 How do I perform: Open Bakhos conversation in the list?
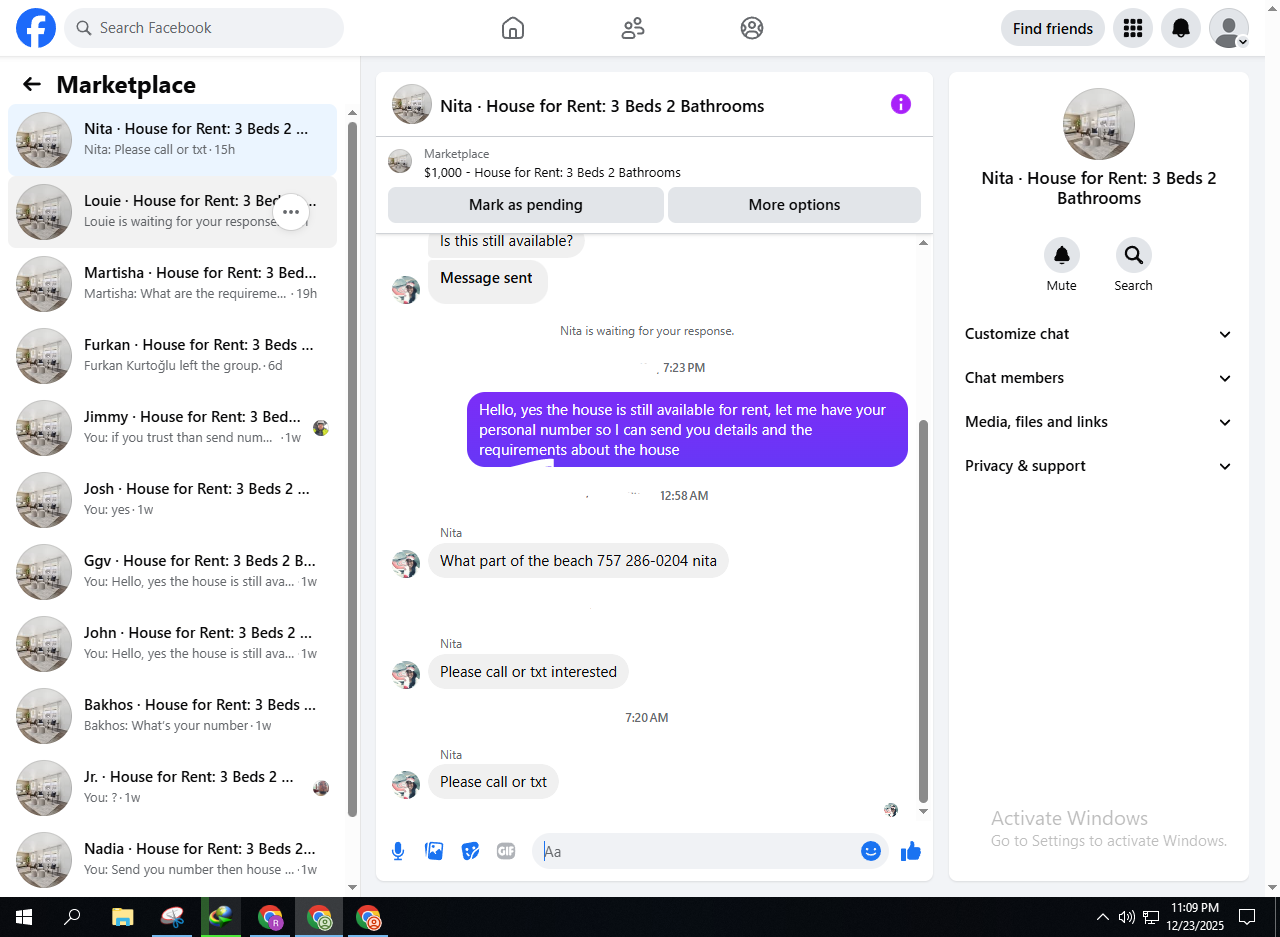point(172,716)
